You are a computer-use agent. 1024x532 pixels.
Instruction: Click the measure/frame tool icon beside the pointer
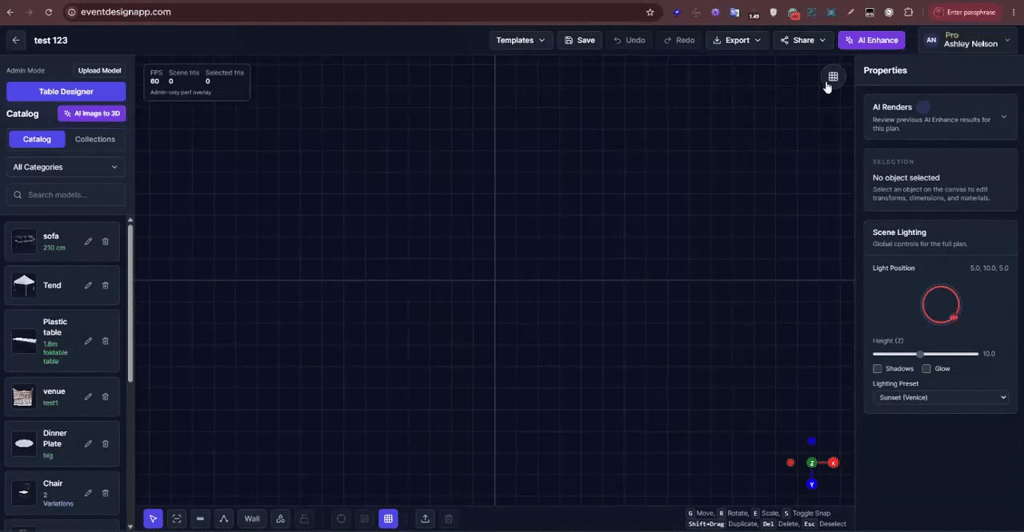(176, 518)
